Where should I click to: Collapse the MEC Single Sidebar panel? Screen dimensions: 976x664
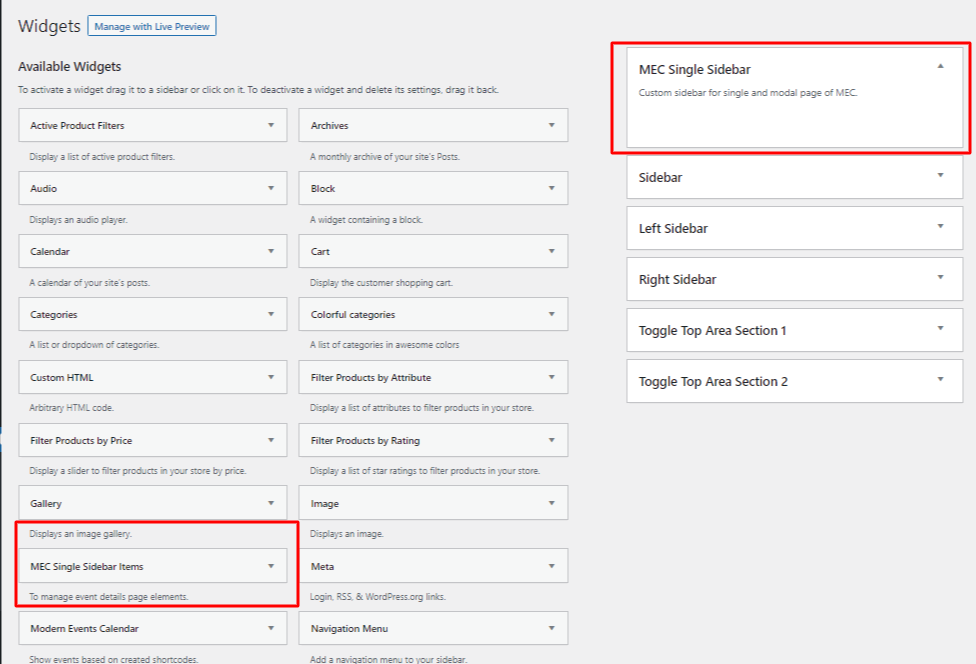coord(940,66)
